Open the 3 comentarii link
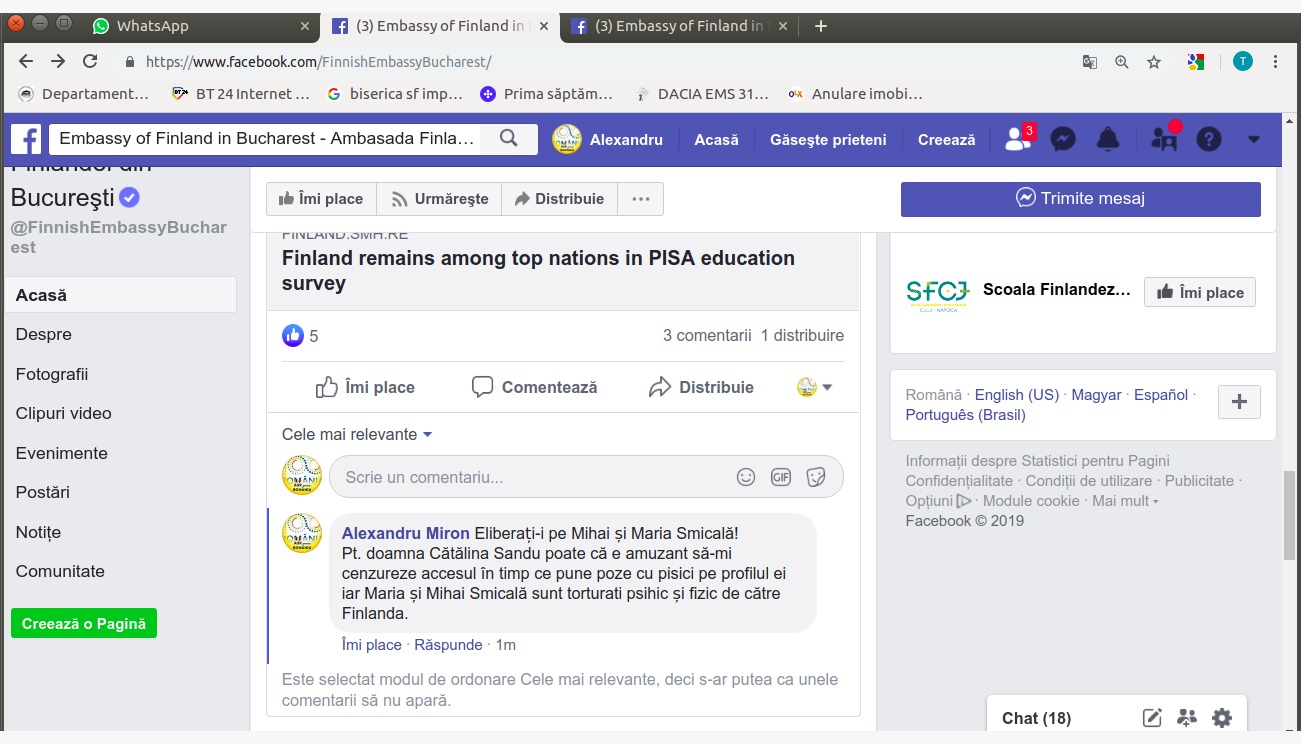 (x=707, y=336)
